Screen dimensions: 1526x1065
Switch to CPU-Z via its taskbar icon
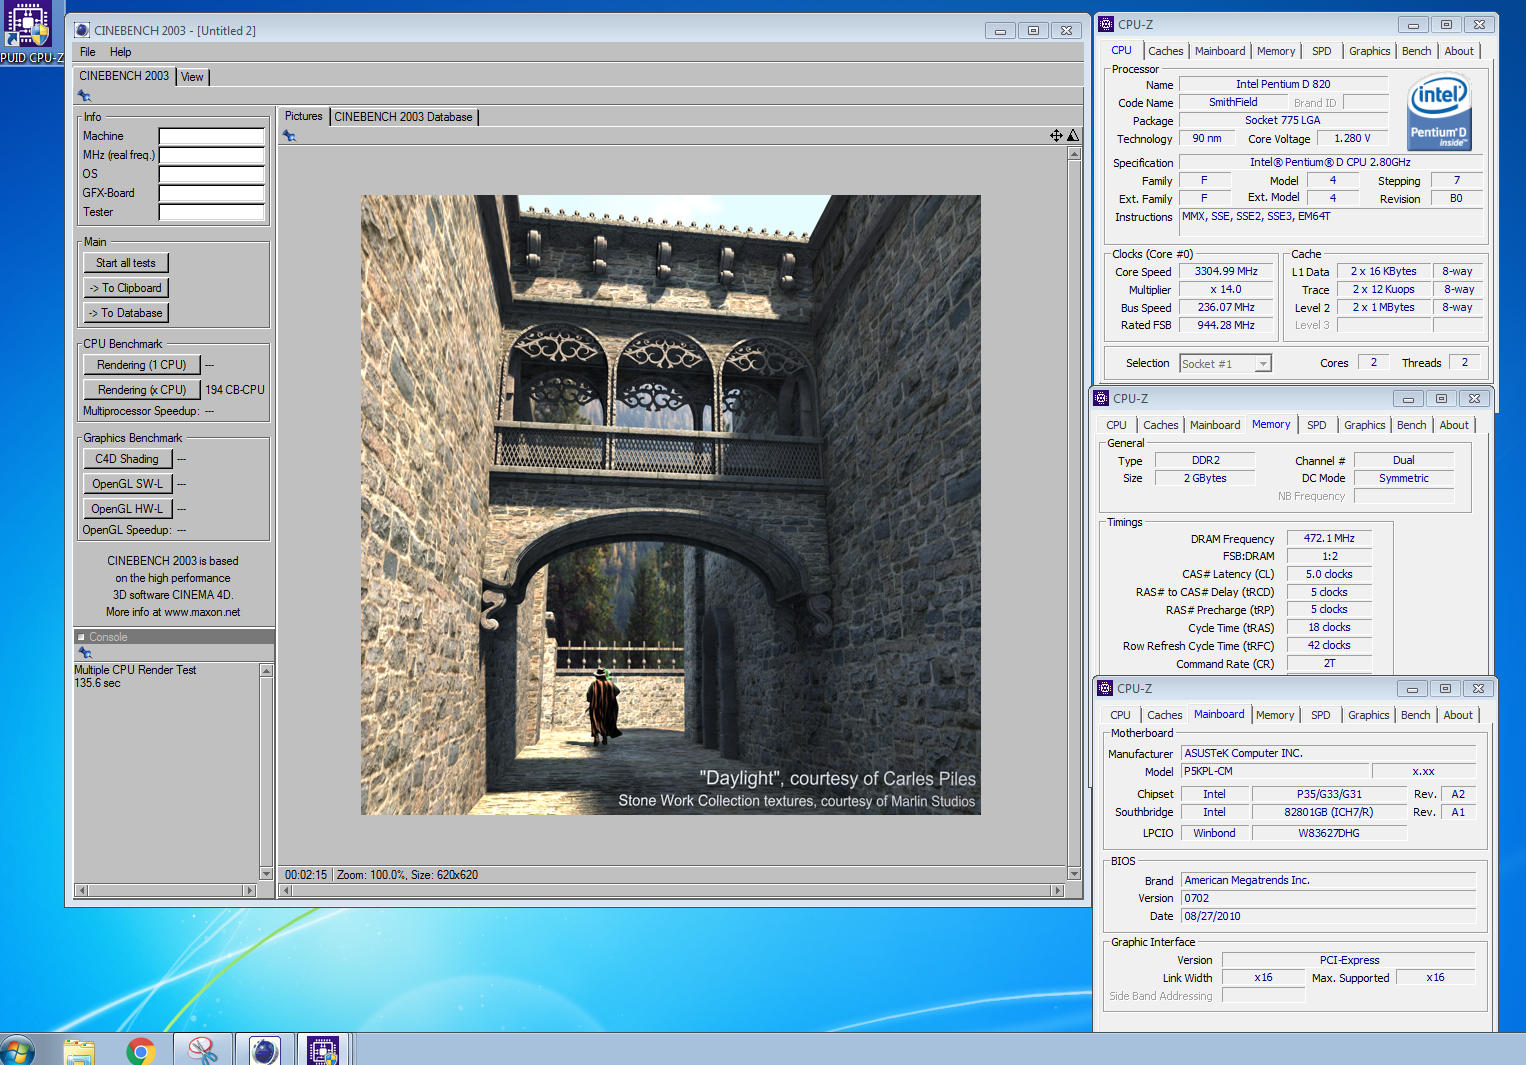[x=323, y=1050]
